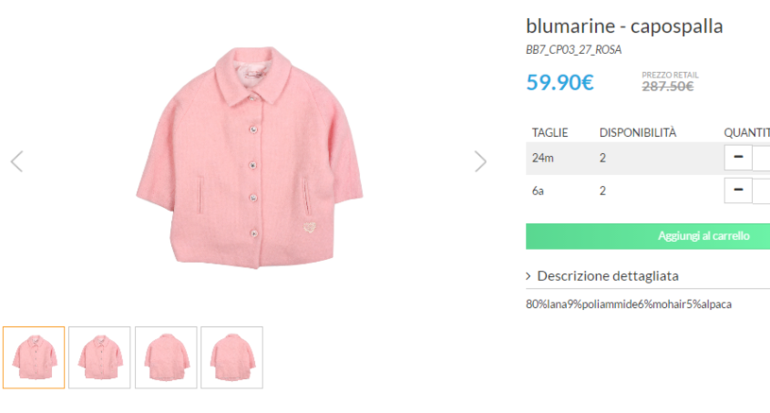770x413 pixels.
Task: Select the 6a size row label
Action: coord(538,190)
